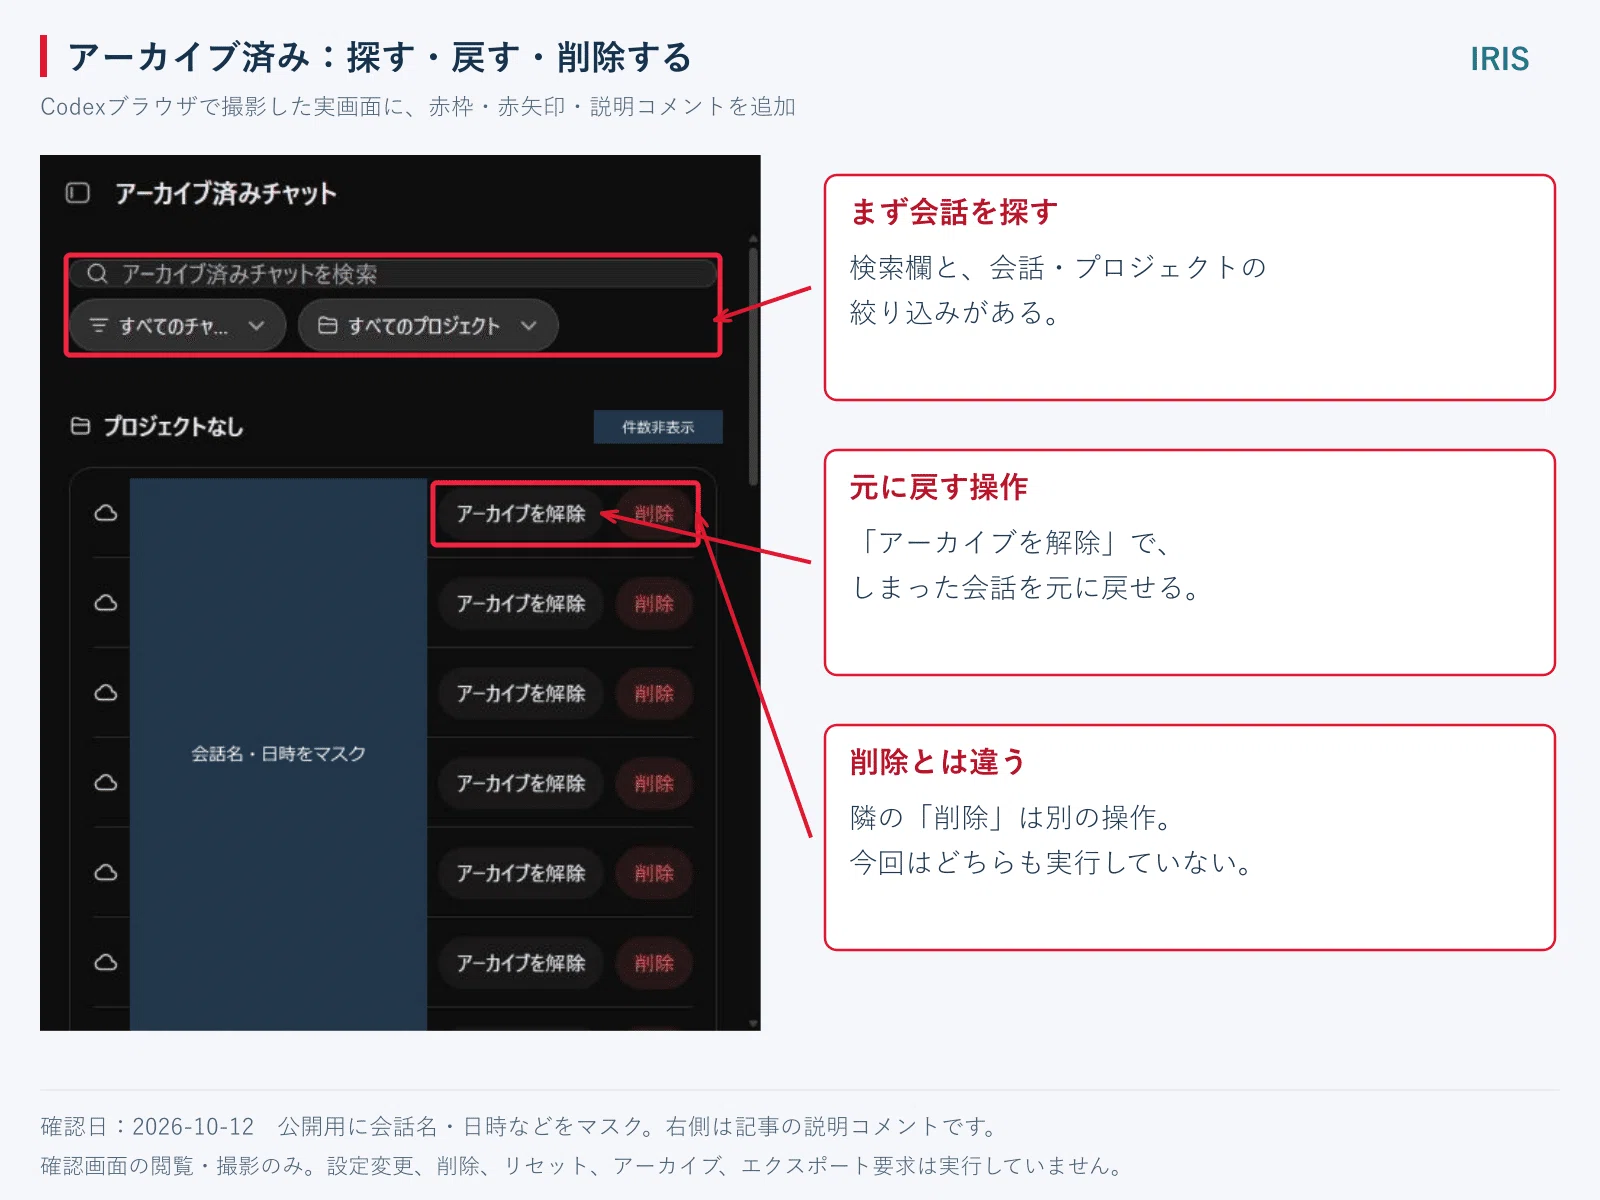
Task: Click アーカイブを解除 in the sixth chat row
Action: 521,963
